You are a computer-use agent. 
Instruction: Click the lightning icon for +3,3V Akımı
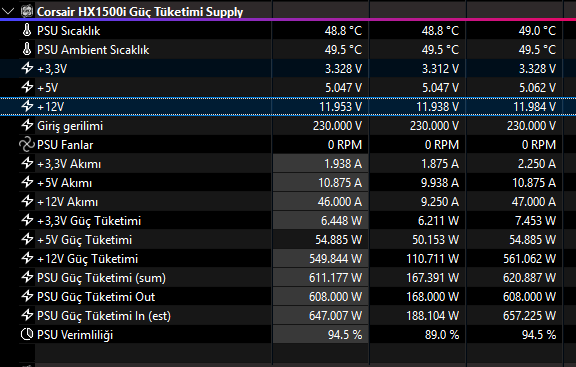click(x=27, y=163)
